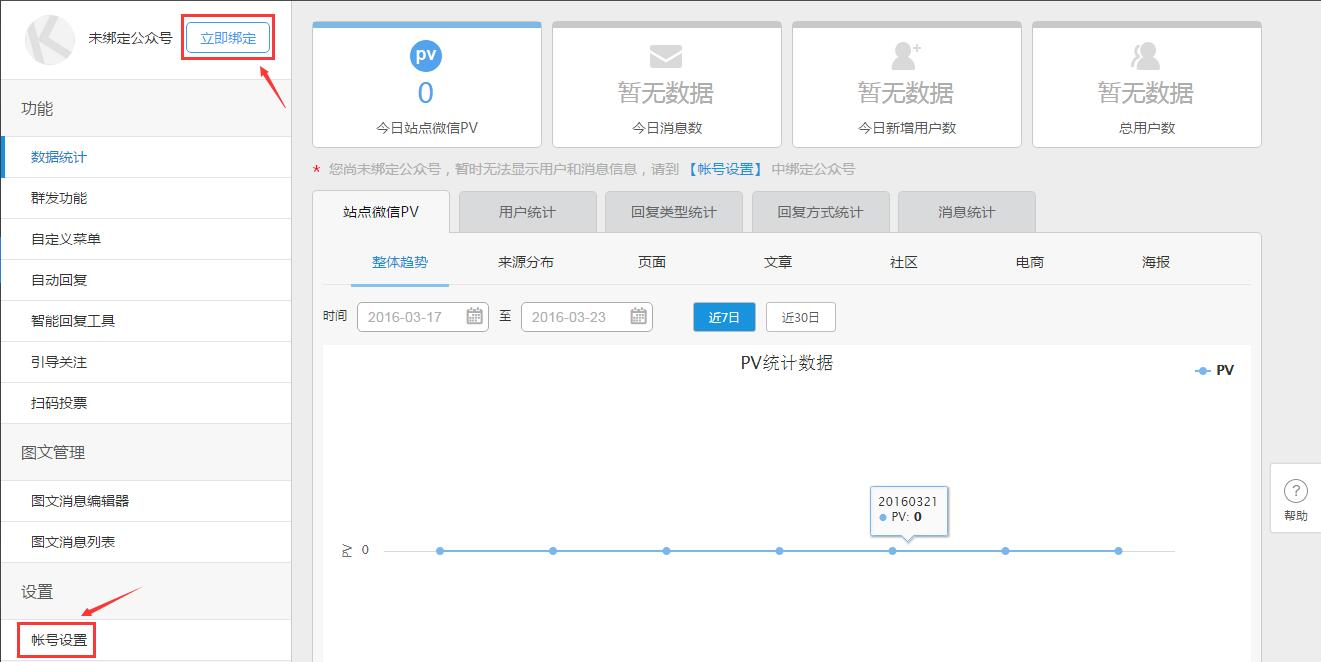Click the help question mark icon
Viewport: 1321px width, 662px height.
click(x=1295, y=491)
